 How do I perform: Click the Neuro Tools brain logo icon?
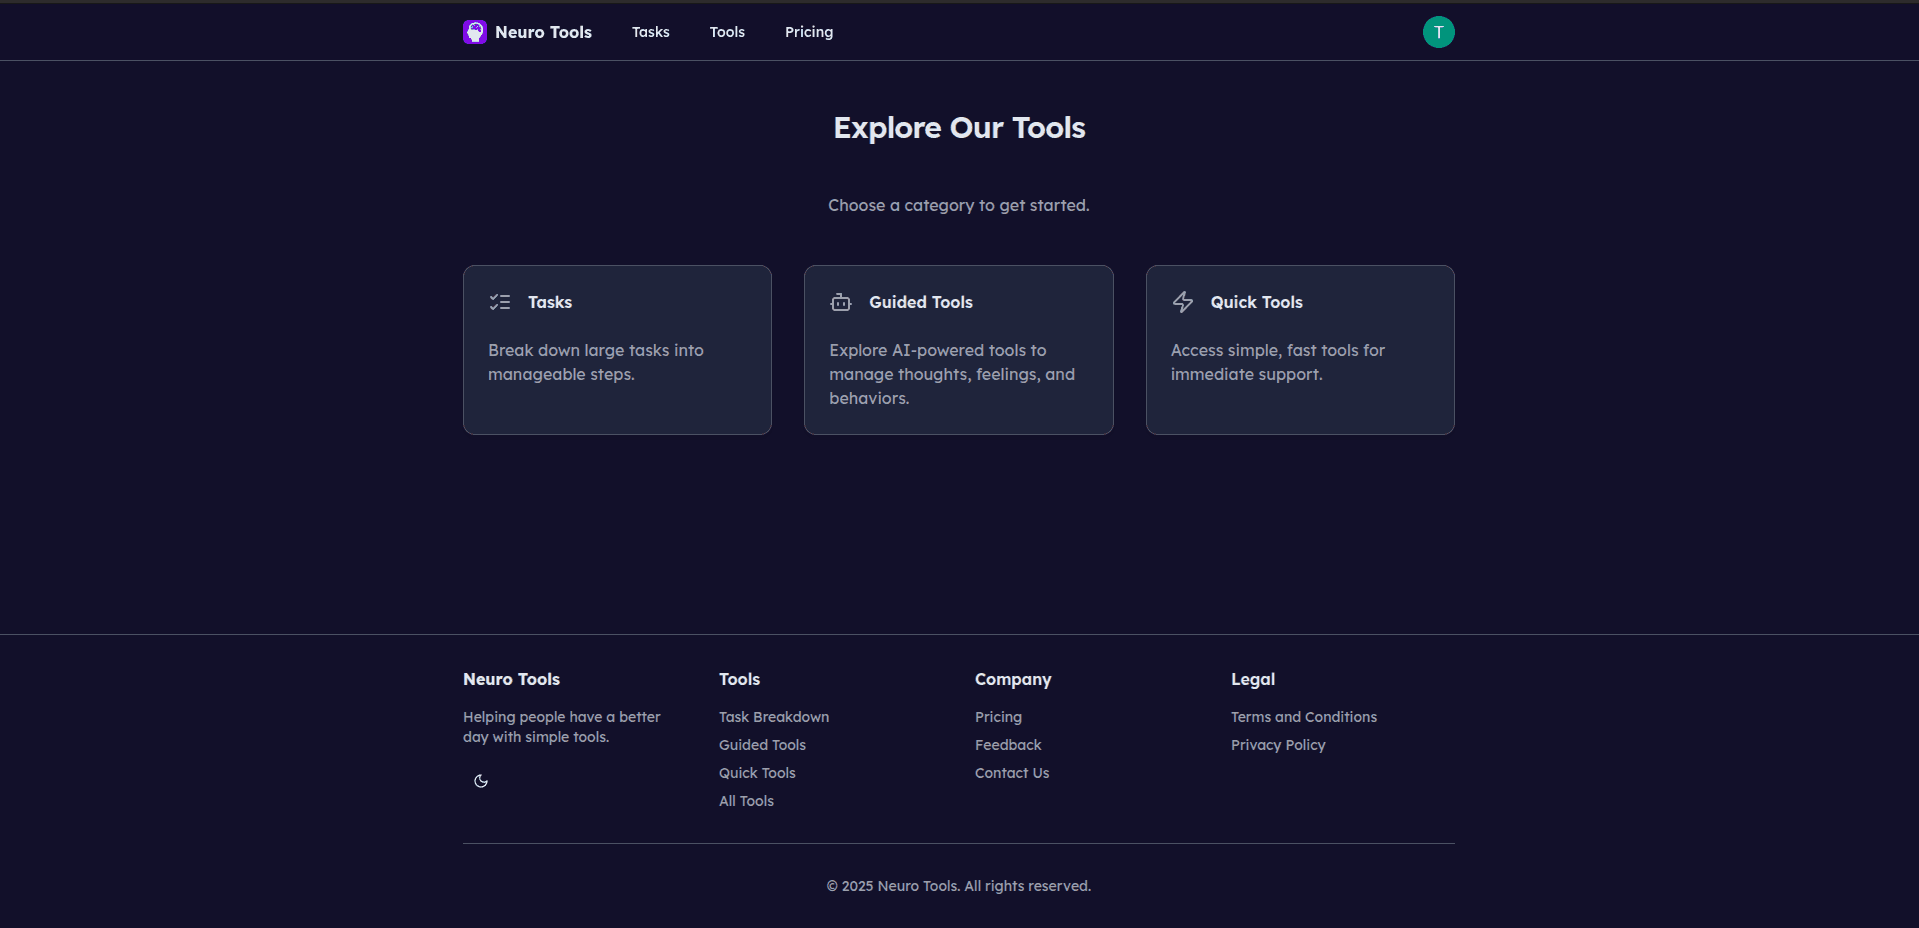point(475,32)
